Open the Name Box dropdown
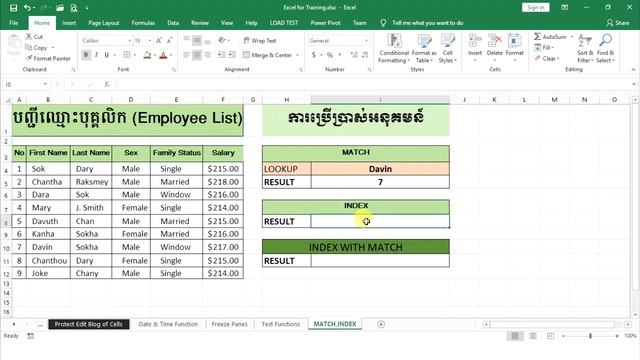640x360 pixels. pos(45,84)
